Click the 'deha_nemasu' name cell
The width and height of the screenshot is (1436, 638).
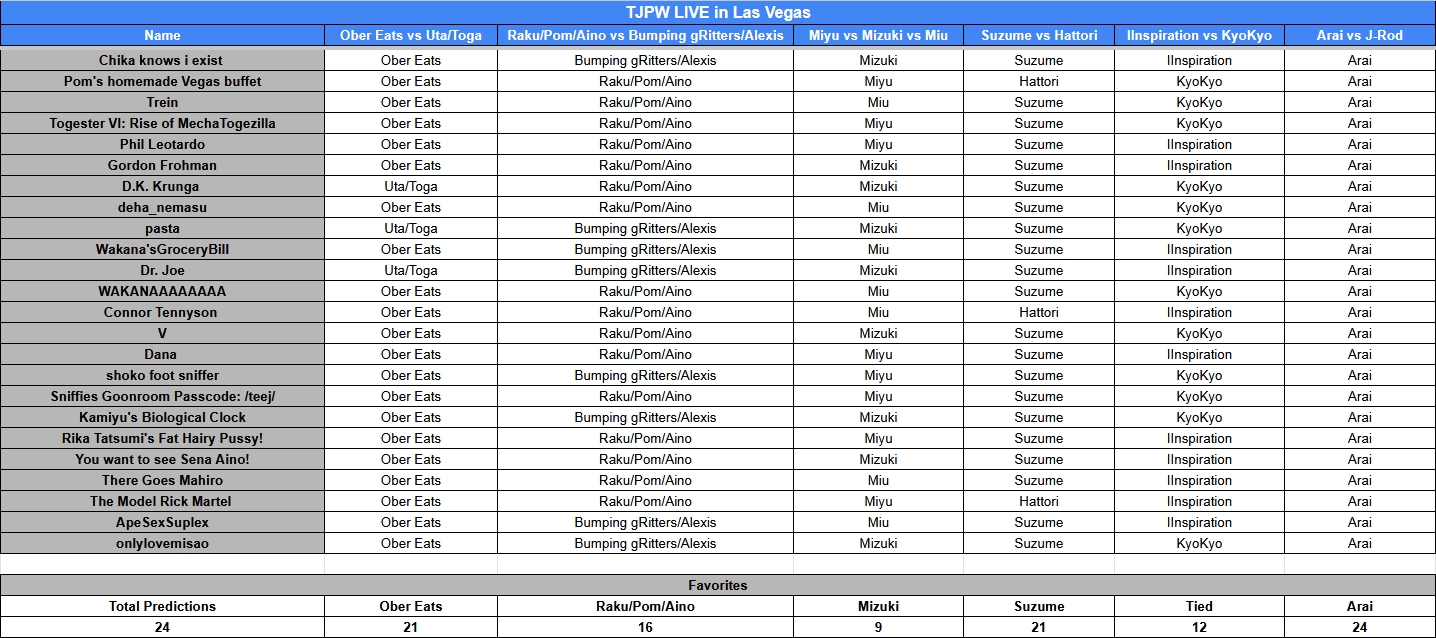coord(162,207)
